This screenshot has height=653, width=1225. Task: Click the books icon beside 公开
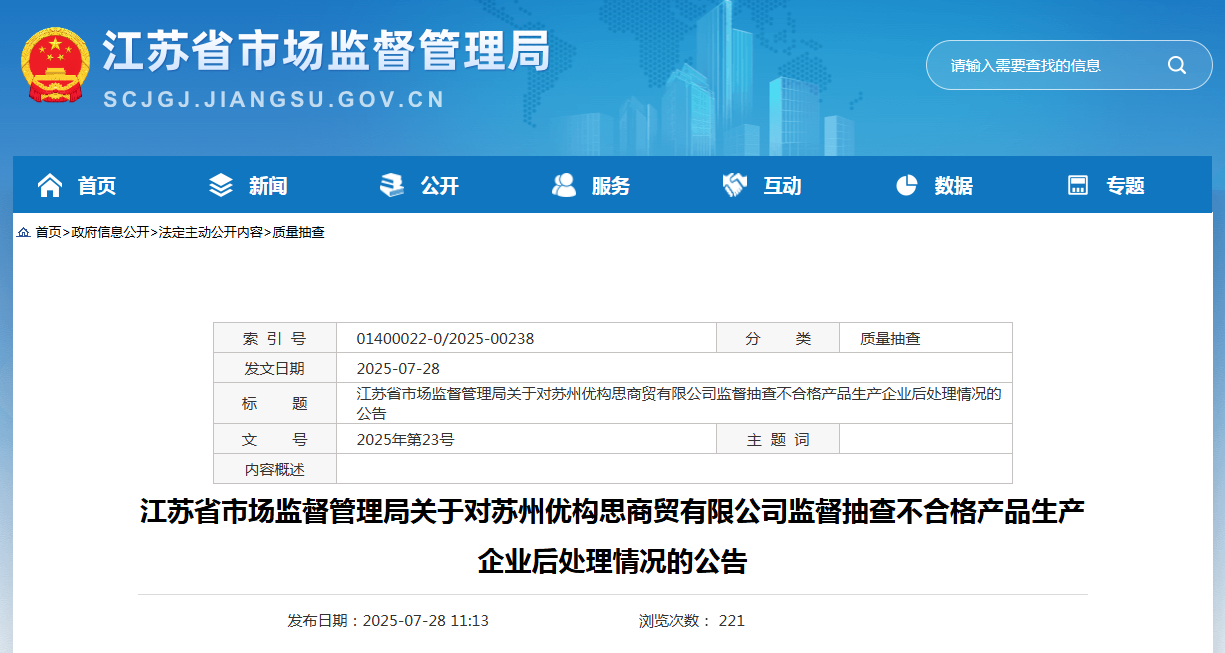[392, 185]
